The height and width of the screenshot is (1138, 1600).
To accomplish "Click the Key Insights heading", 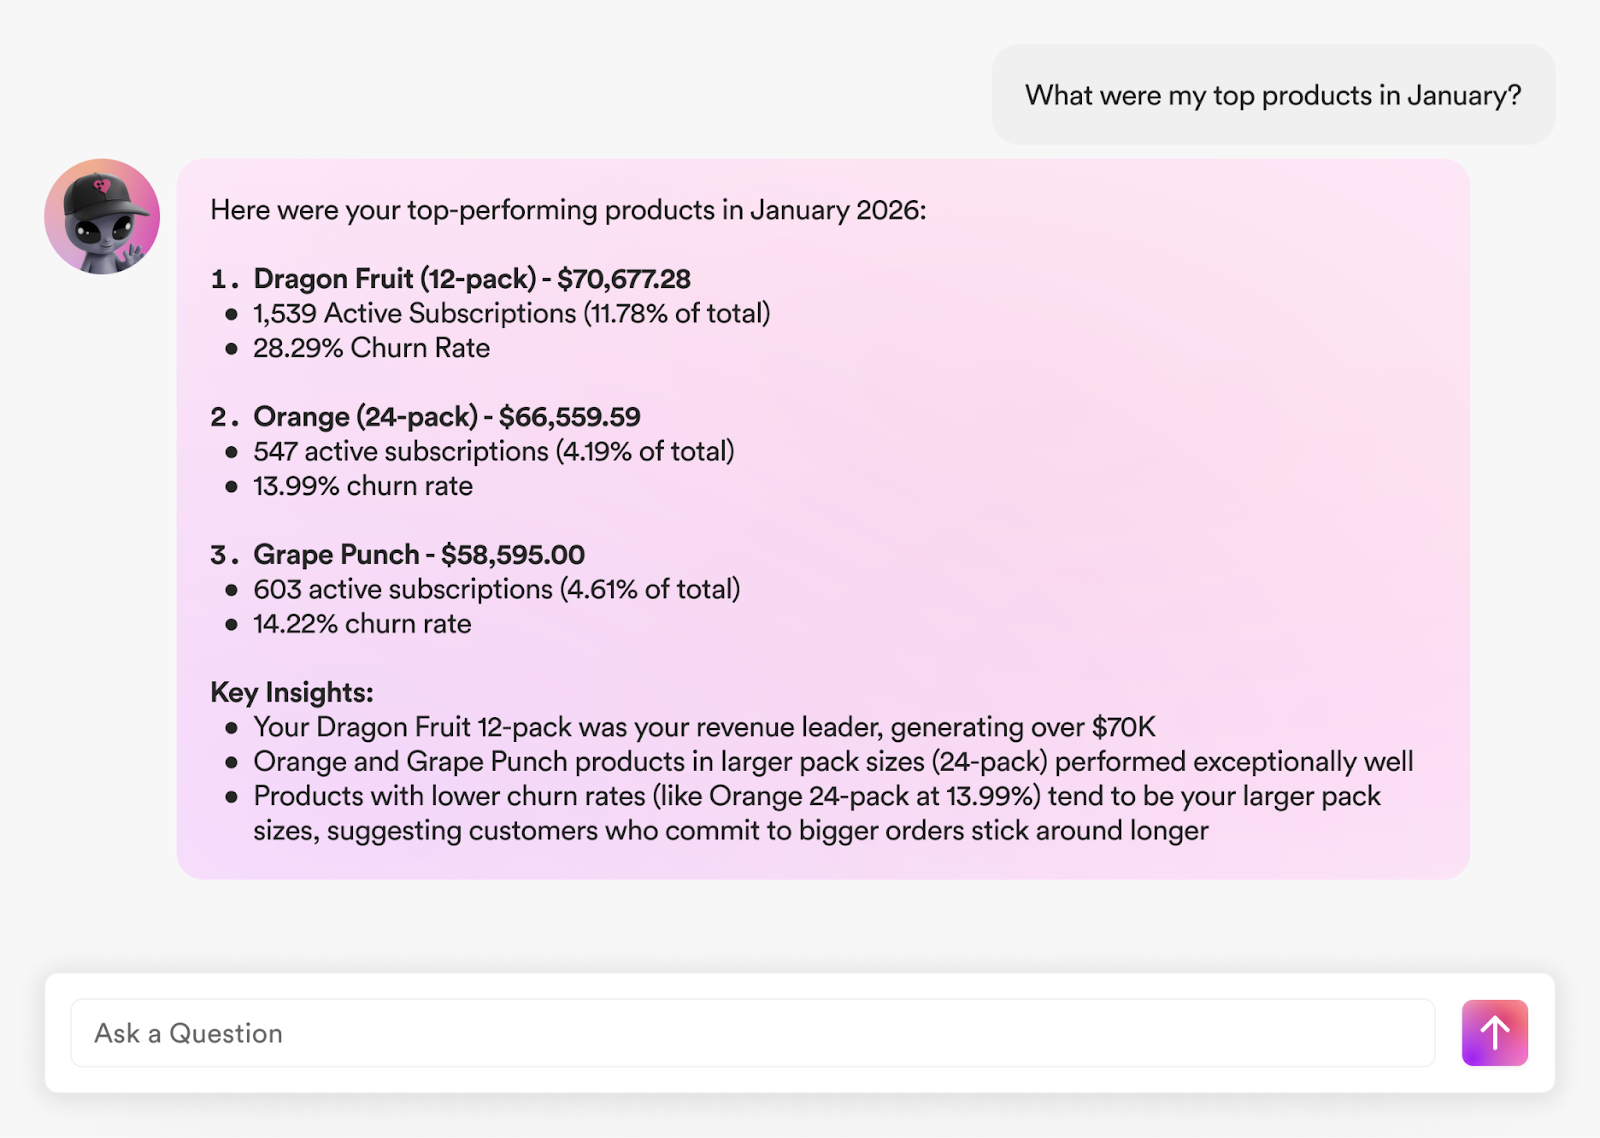I will tap(292, 692).
